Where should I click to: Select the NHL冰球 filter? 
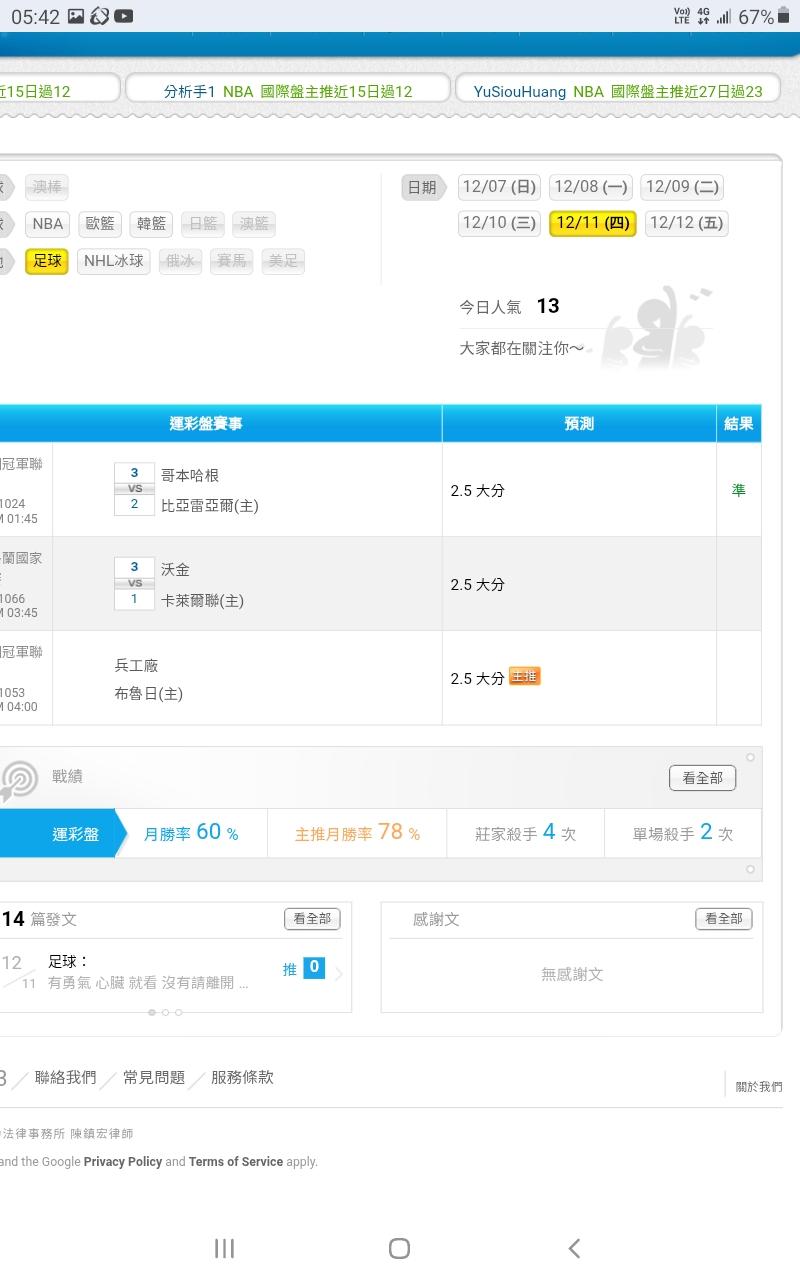(114, 261)
